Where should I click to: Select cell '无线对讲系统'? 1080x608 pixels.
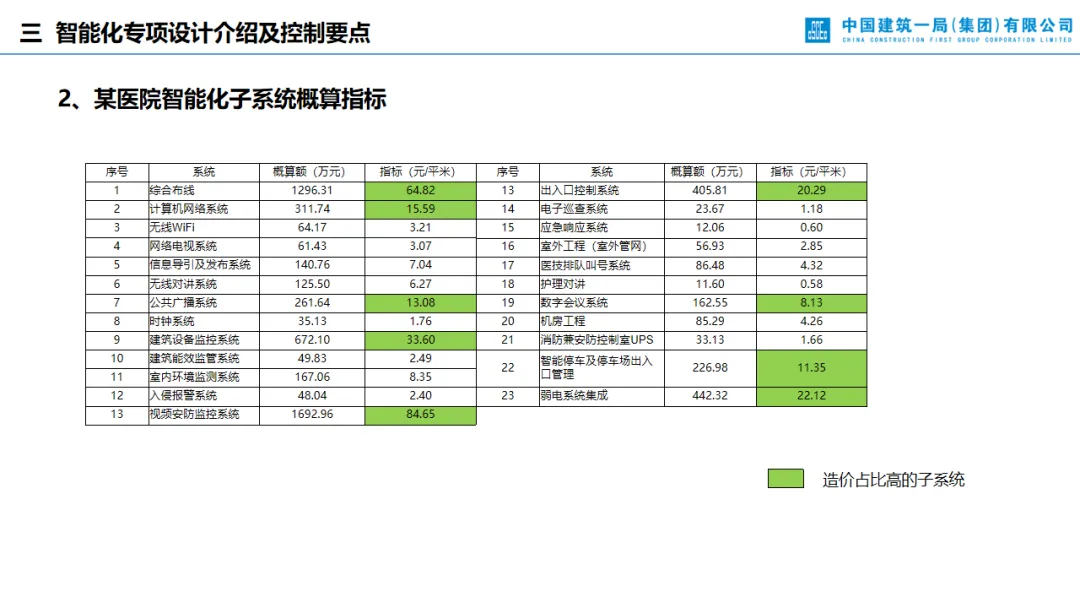[x=204, y=284]
